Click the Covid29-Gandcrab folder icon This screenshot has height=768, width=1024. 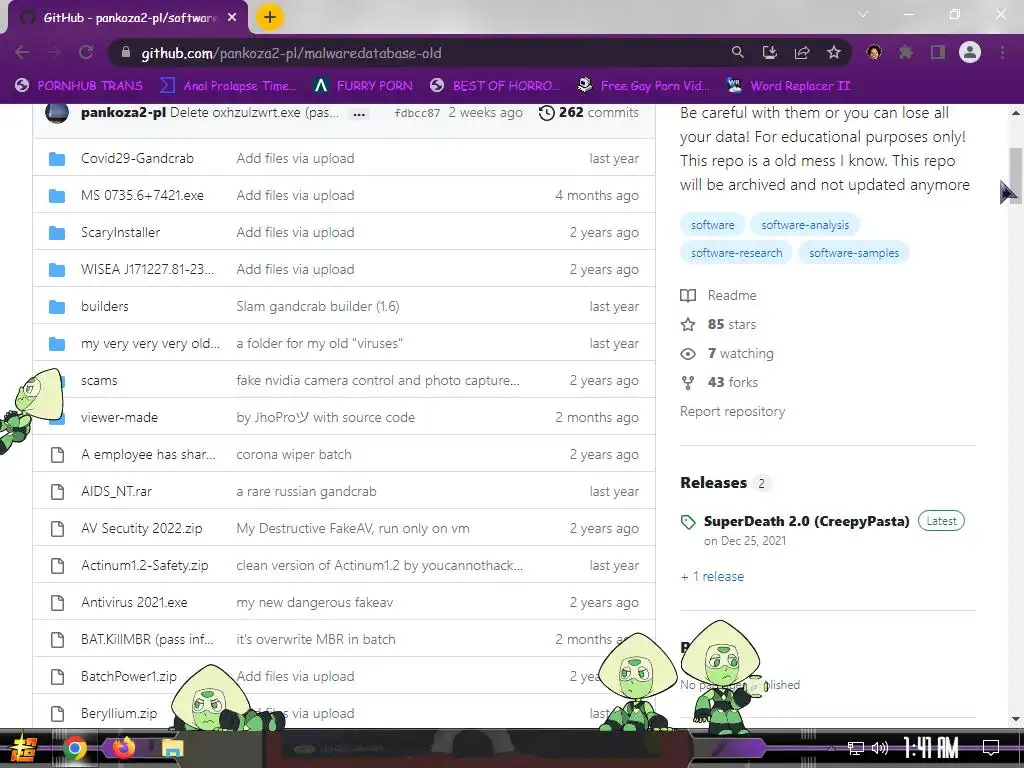pos(57,159)
